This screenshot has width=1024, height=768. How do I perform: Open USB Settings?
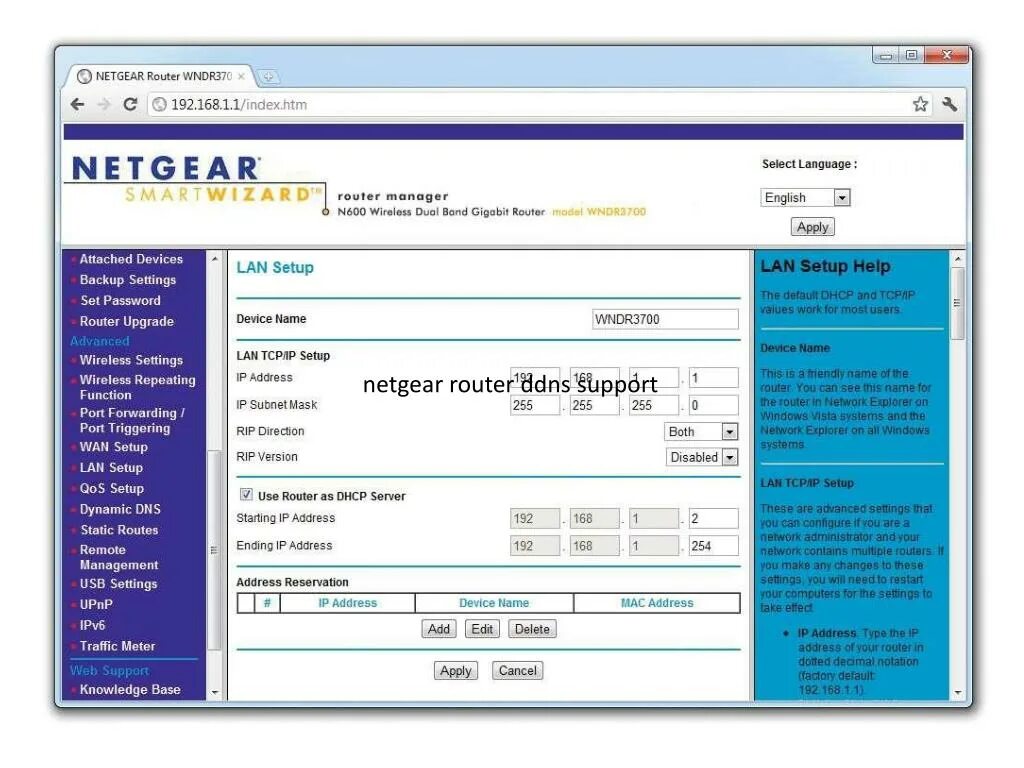(118, 584)
